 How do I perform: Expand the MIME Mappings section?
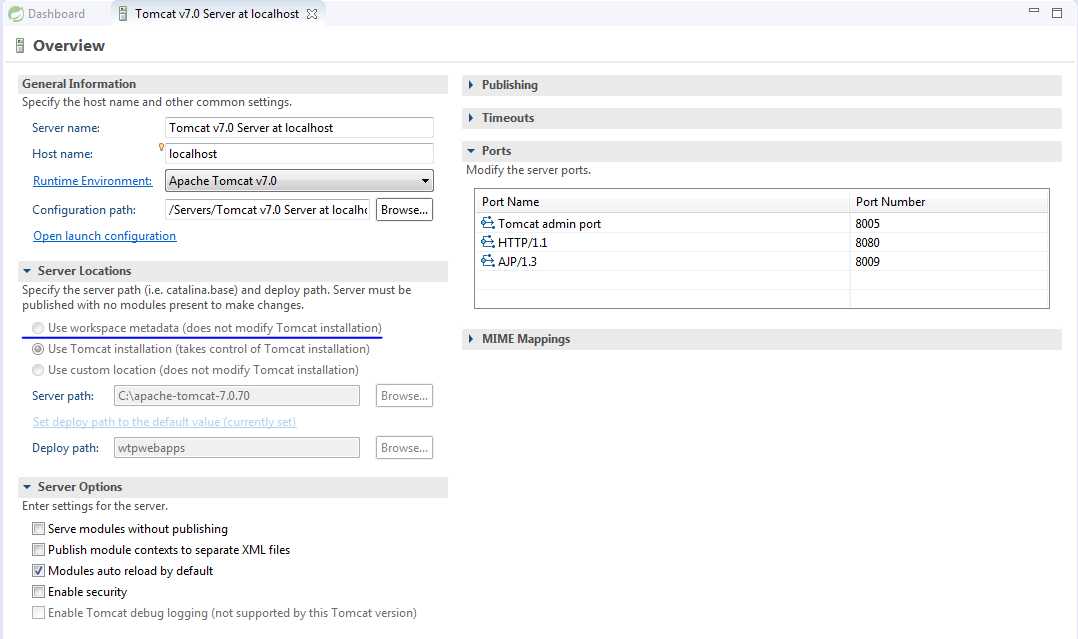coord(471,338)
